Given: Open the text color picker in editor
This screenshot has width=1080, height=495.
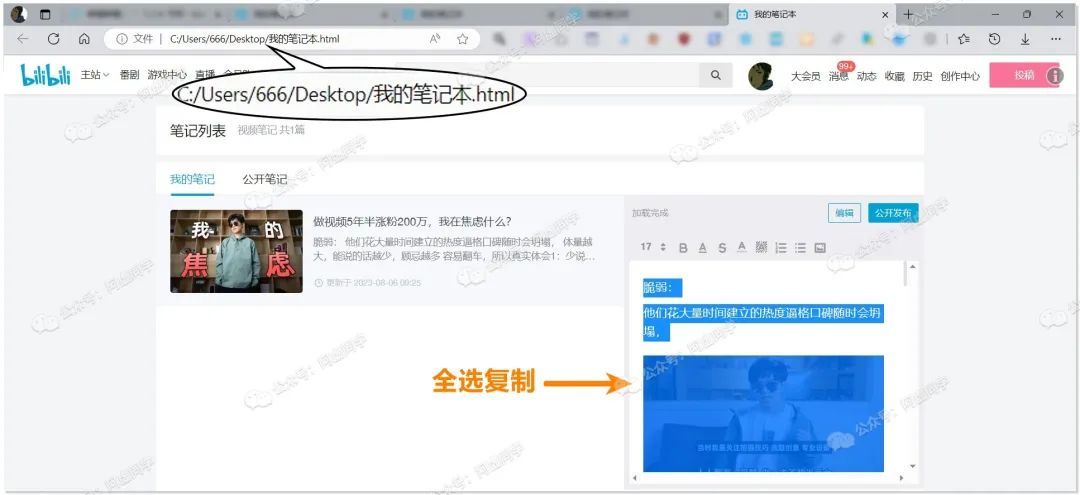Looking at the screenshot, I should pyautogui.click(x=742, y=247).
